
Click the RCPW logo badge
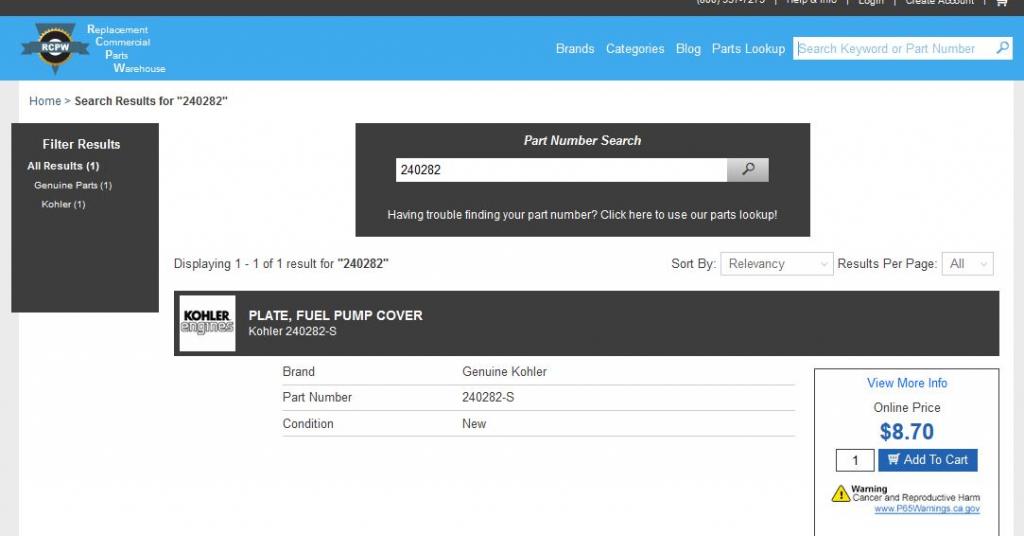55,48
